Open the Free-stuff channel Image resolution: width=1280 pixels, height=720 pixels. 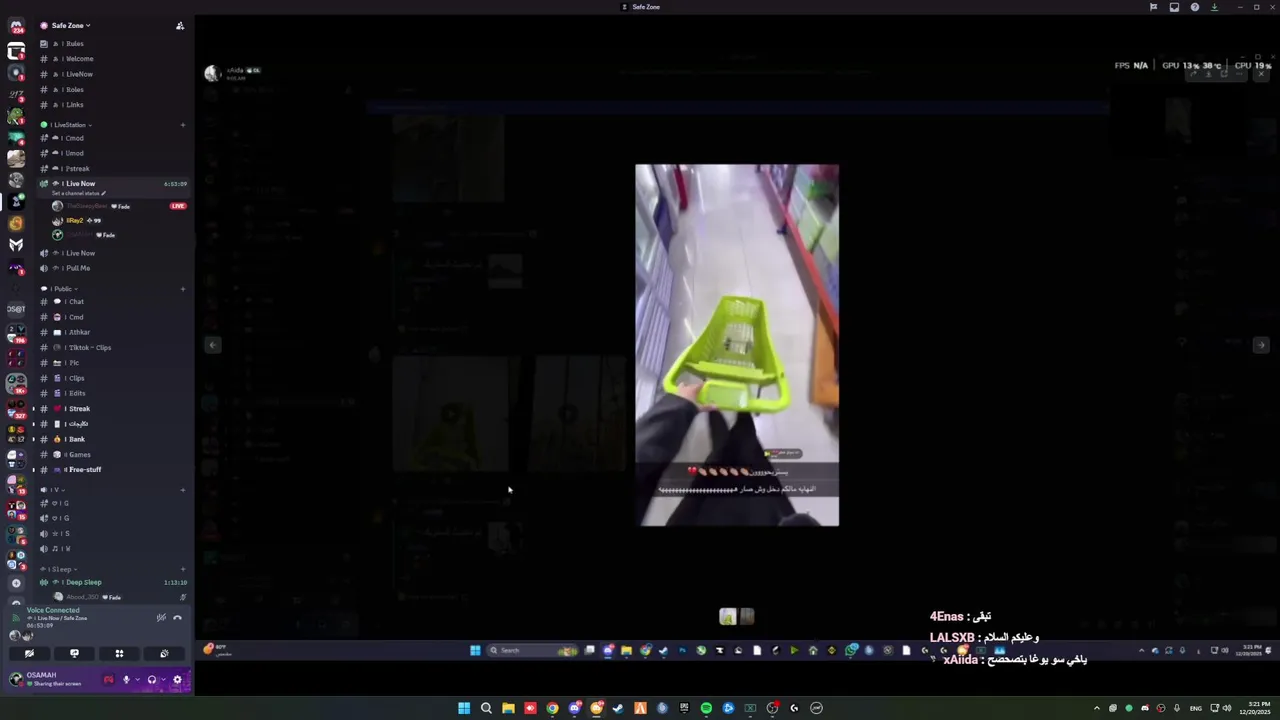click(x=113, y=469)
